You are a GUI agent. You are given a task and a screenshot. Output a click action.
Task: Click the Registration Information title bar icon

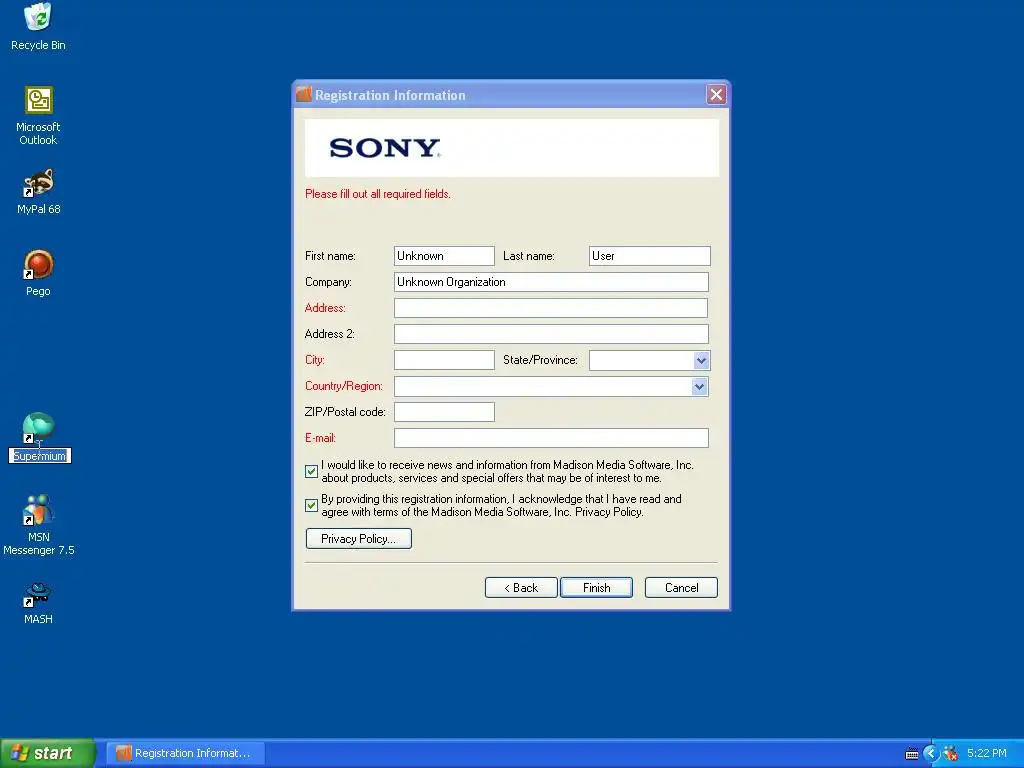[x=304, y=95]
